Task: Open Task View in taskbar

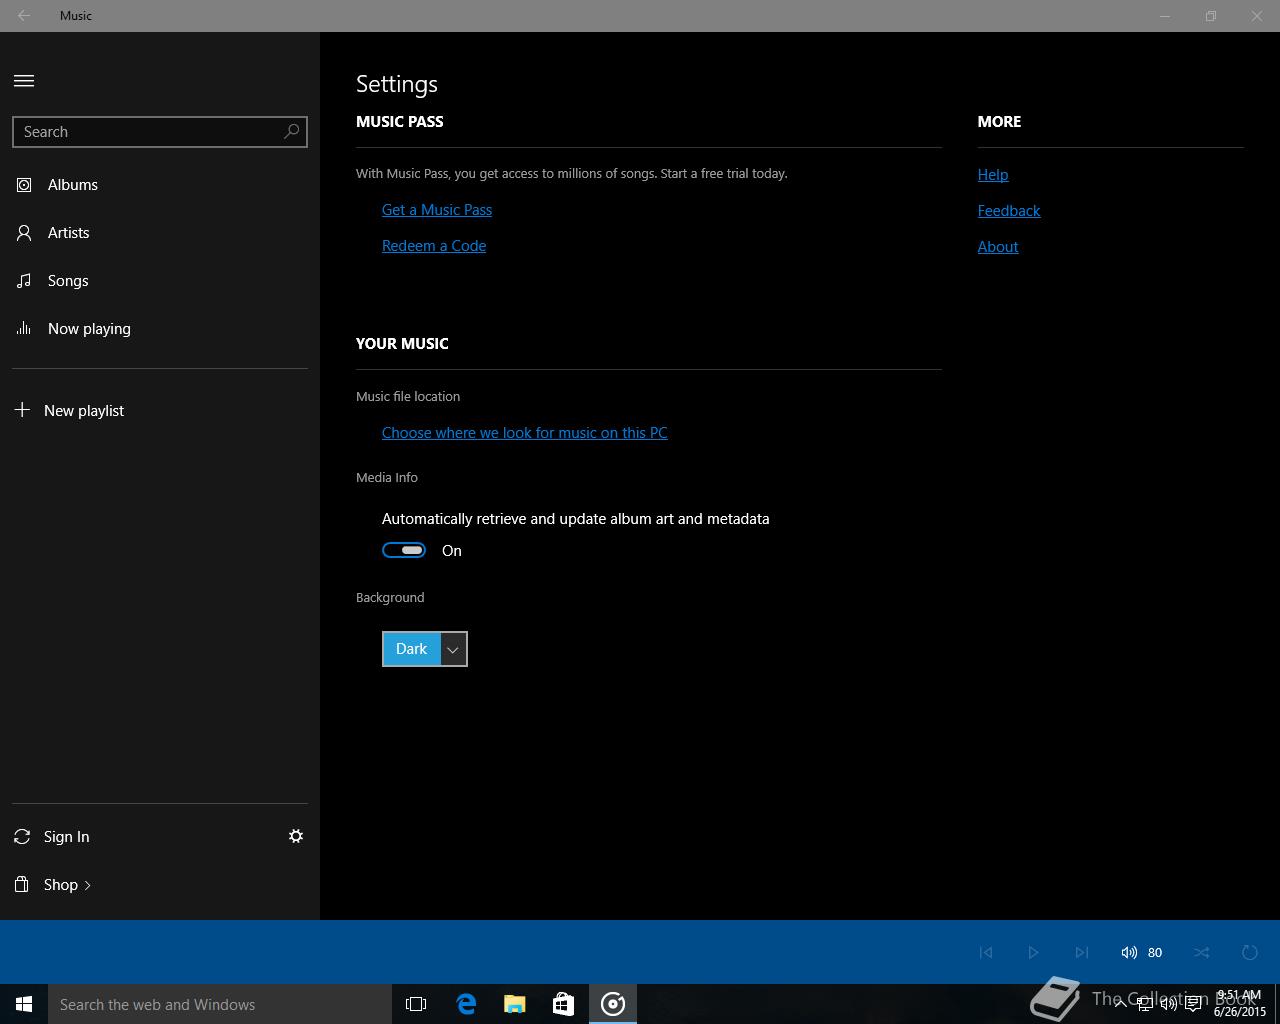Action: point(416,1004)
